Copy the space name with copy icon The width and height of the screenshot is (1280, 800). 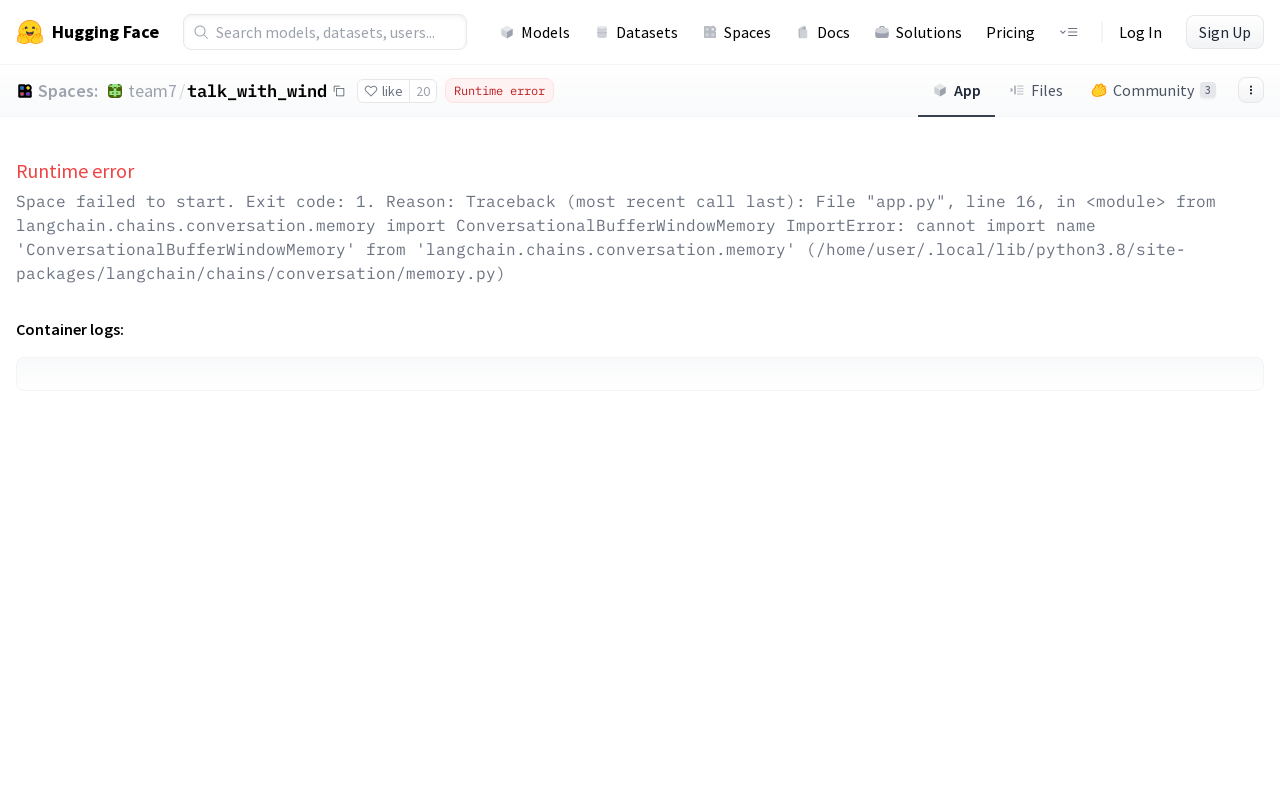pos(339,91)
